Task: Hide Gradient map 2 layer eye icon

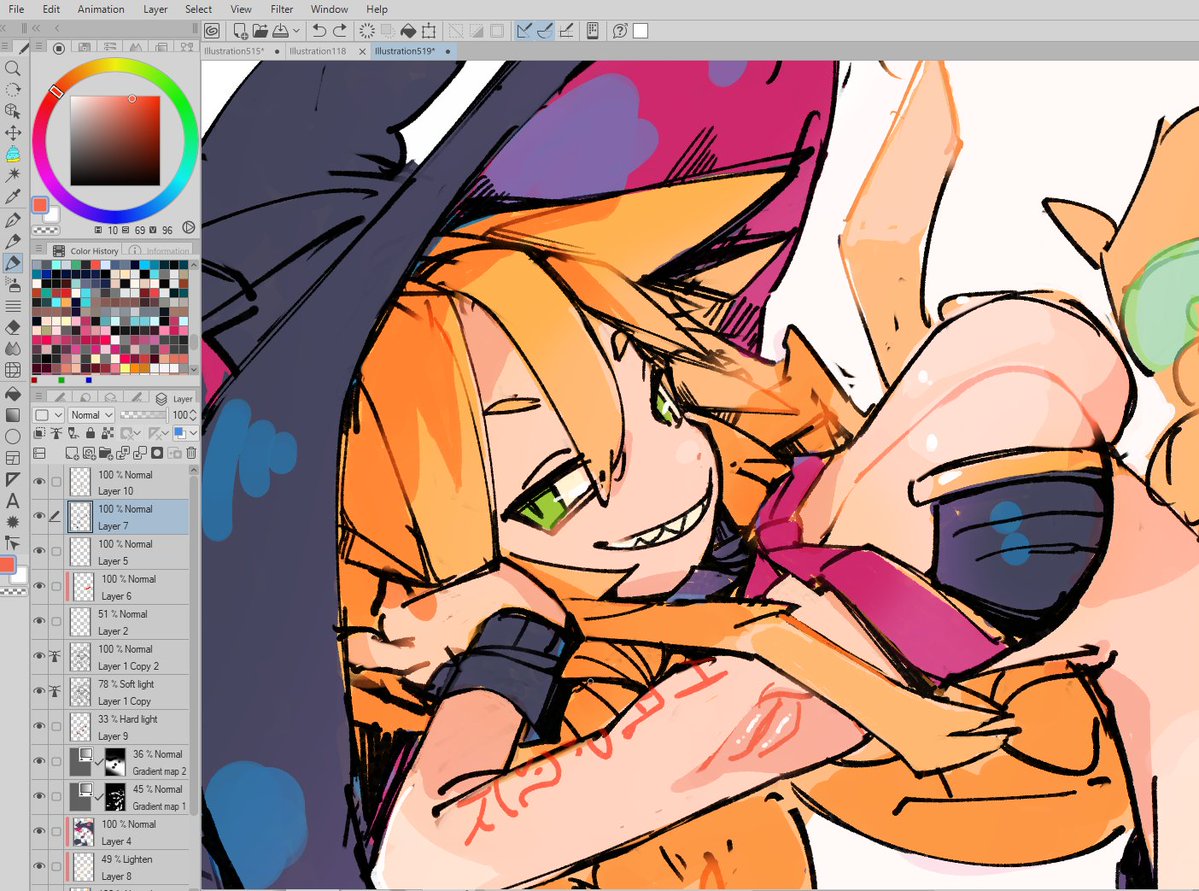Action: (39, 761)
